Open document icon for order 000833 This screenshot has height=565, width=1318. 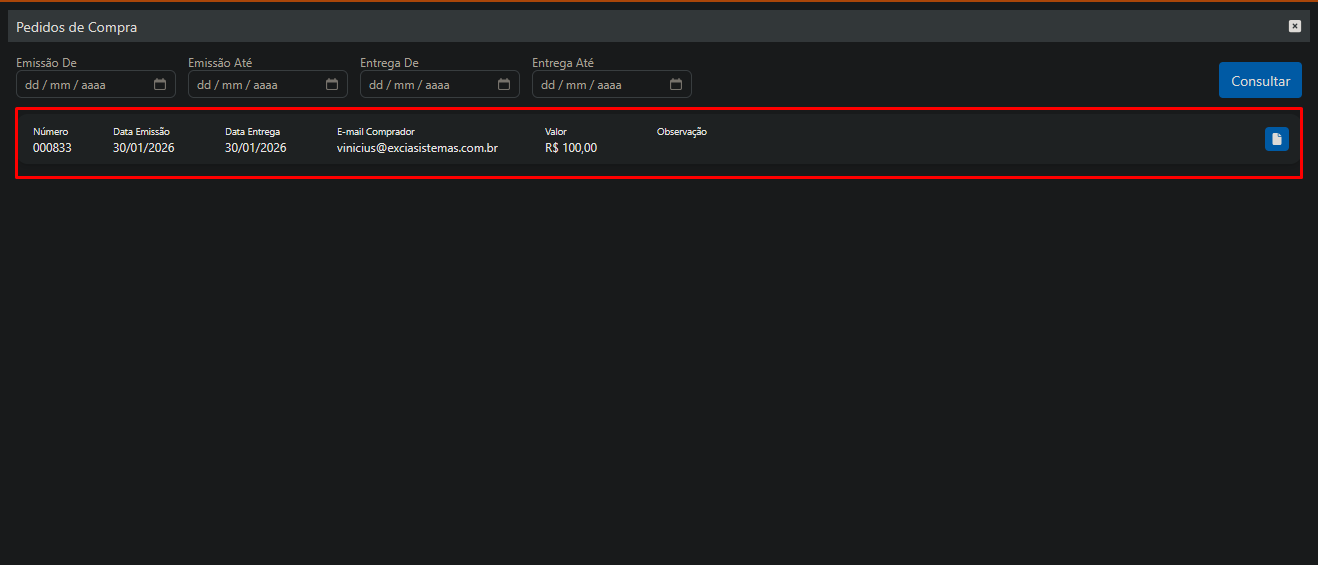pyautogui.click(x=1276, y=139)
